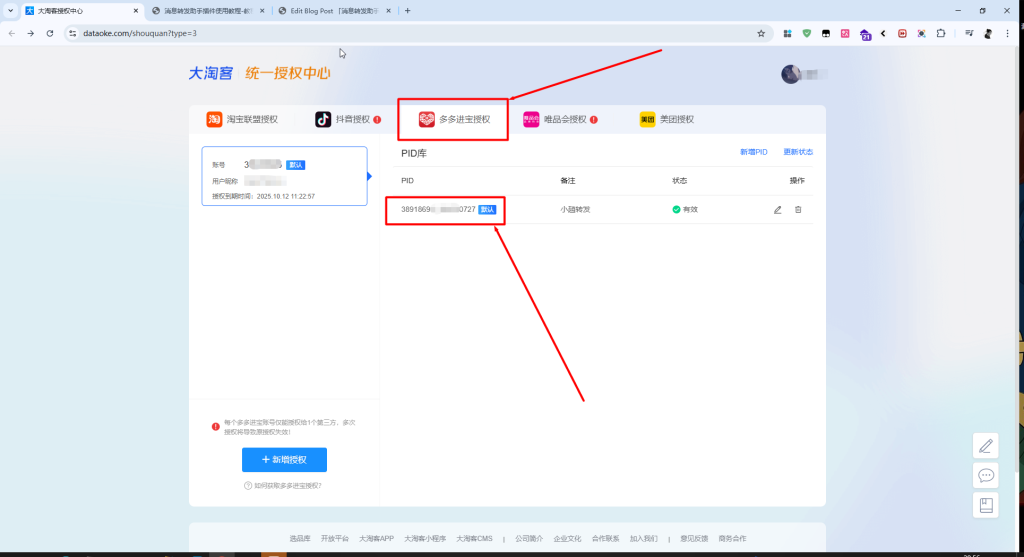1024x557 pixels.
Task: Switch to the second browser tab about 消息转发助手
Action: coord(208,10)
